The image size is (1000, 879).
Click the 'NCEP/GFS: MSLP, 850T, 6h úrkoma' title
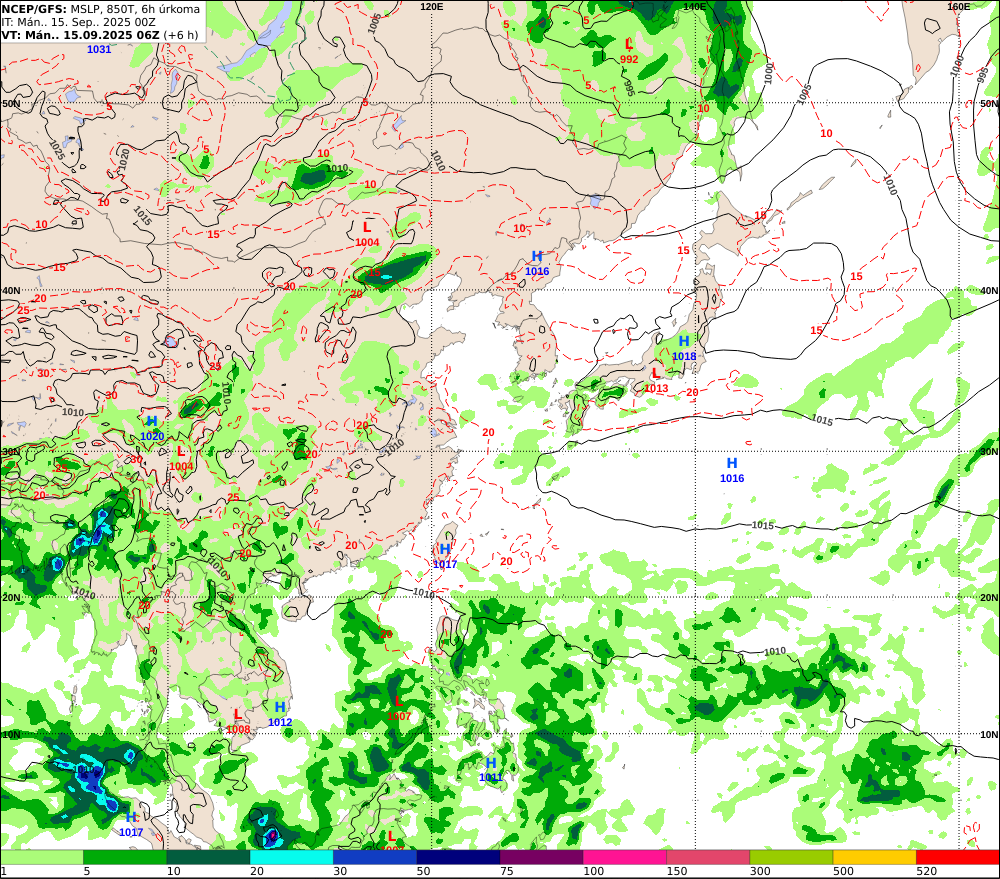(x=101, y=9)
